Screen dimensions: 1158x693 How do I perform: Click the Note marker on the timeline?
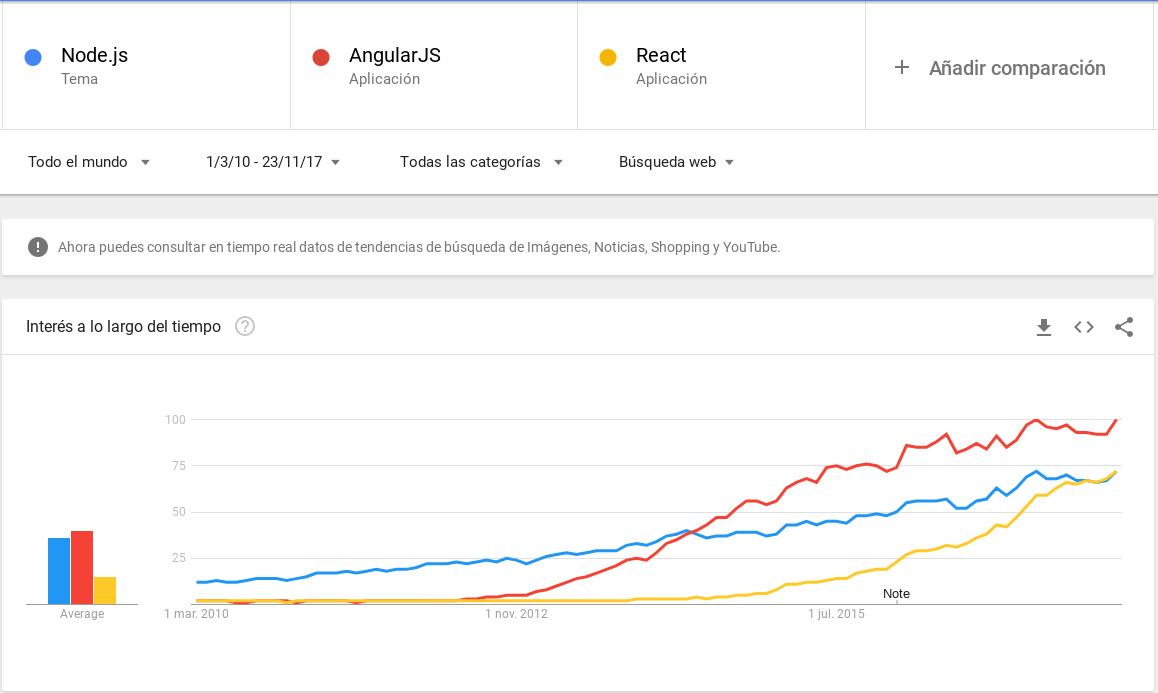point(896,594)
